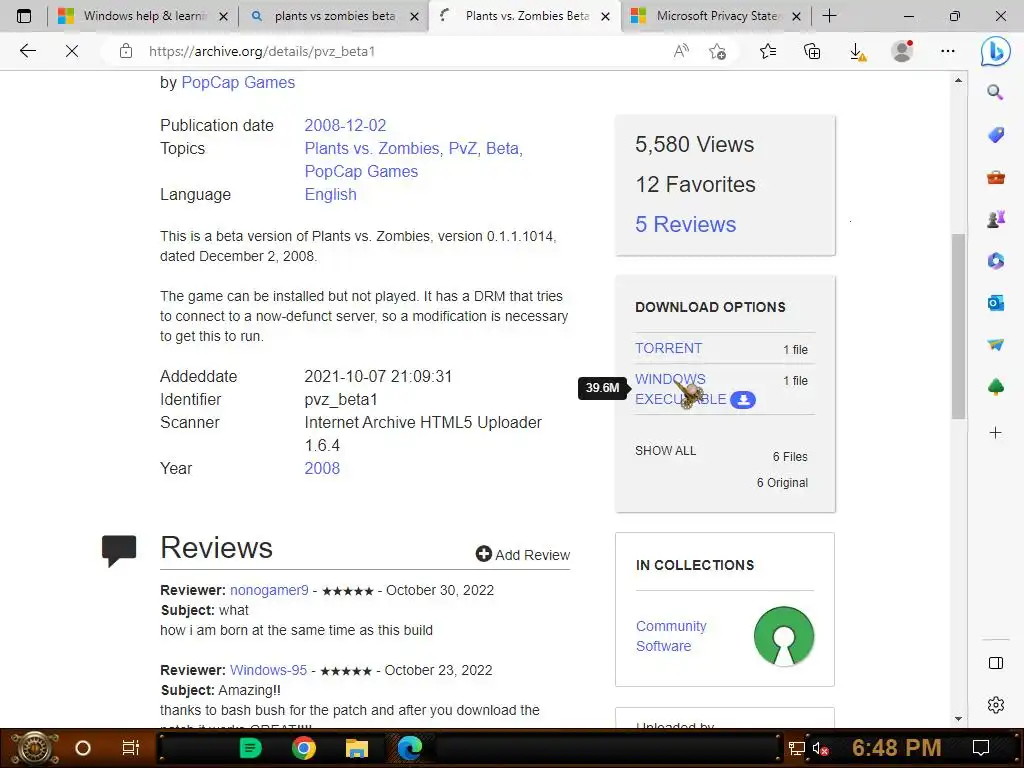
Task: Close the Windows help tab
Action: 223,16
